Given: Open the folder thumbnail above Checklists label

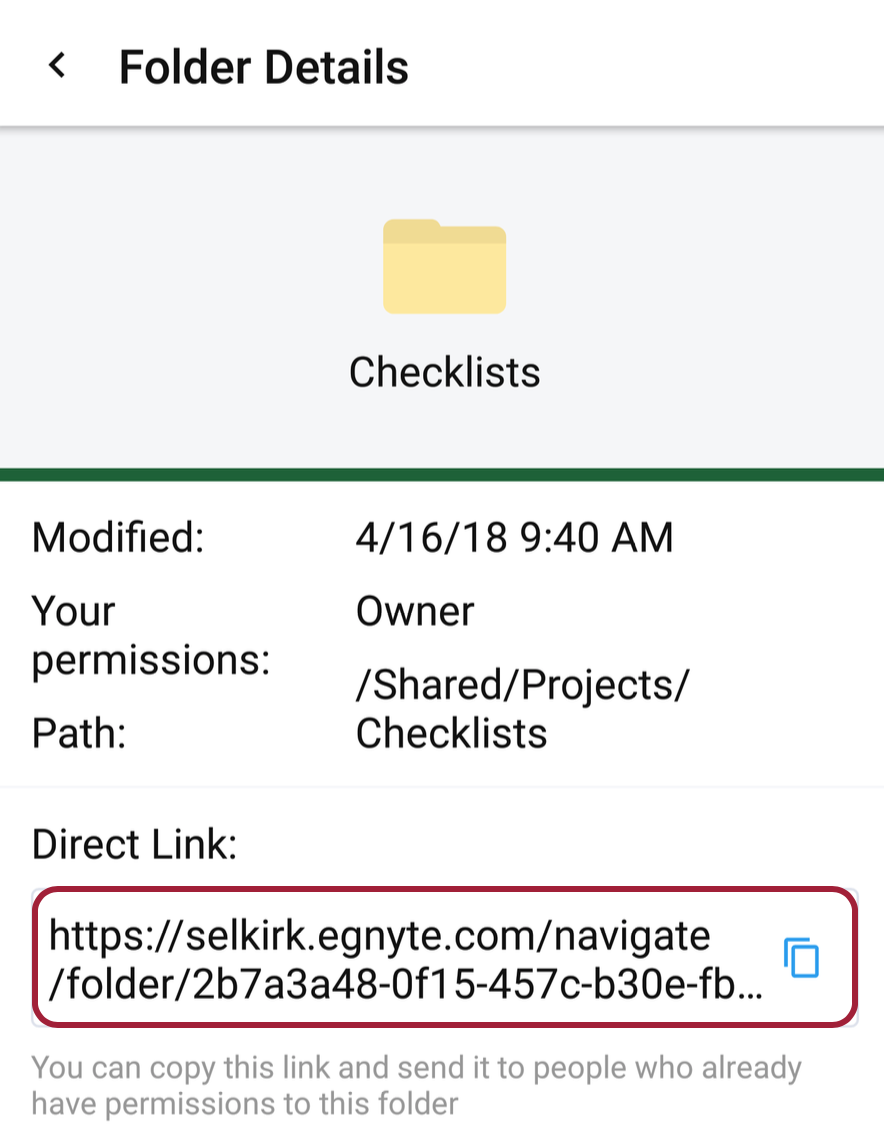Looking at the screenshot, I should [x=443, y=267].
